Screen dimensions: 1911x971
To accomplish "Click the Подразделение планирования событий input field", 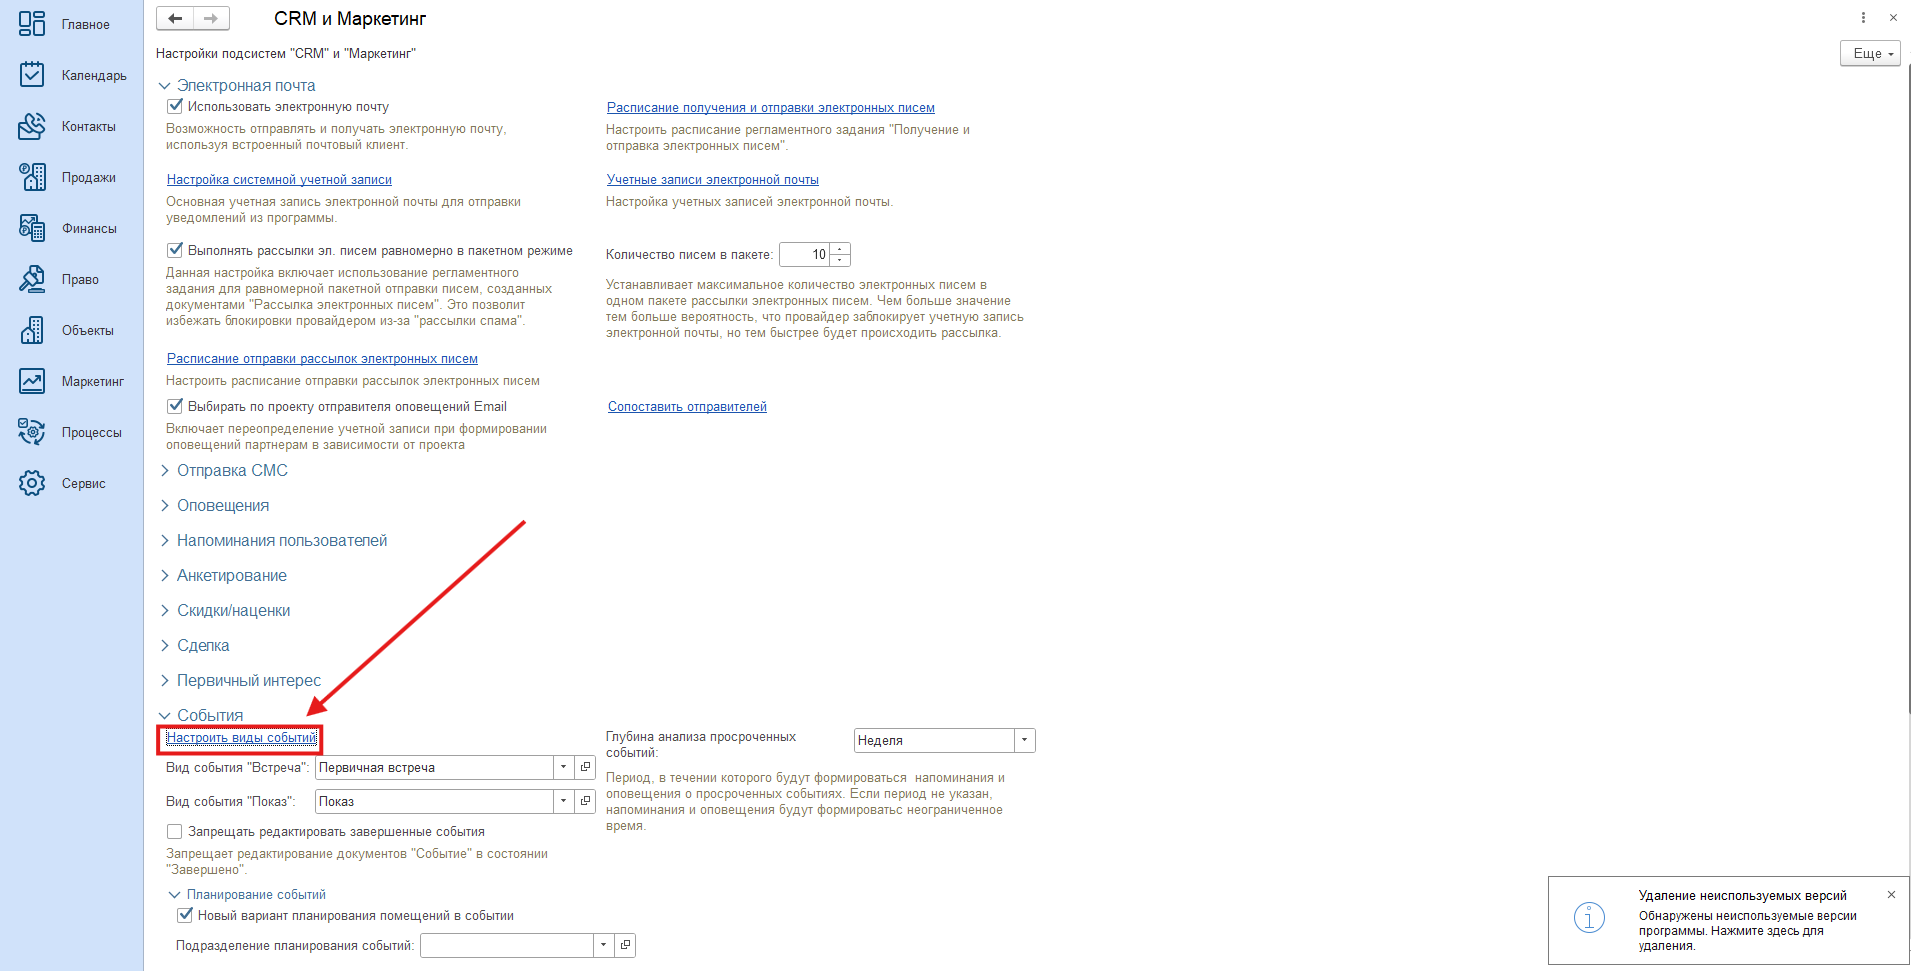I will [506, 945].
